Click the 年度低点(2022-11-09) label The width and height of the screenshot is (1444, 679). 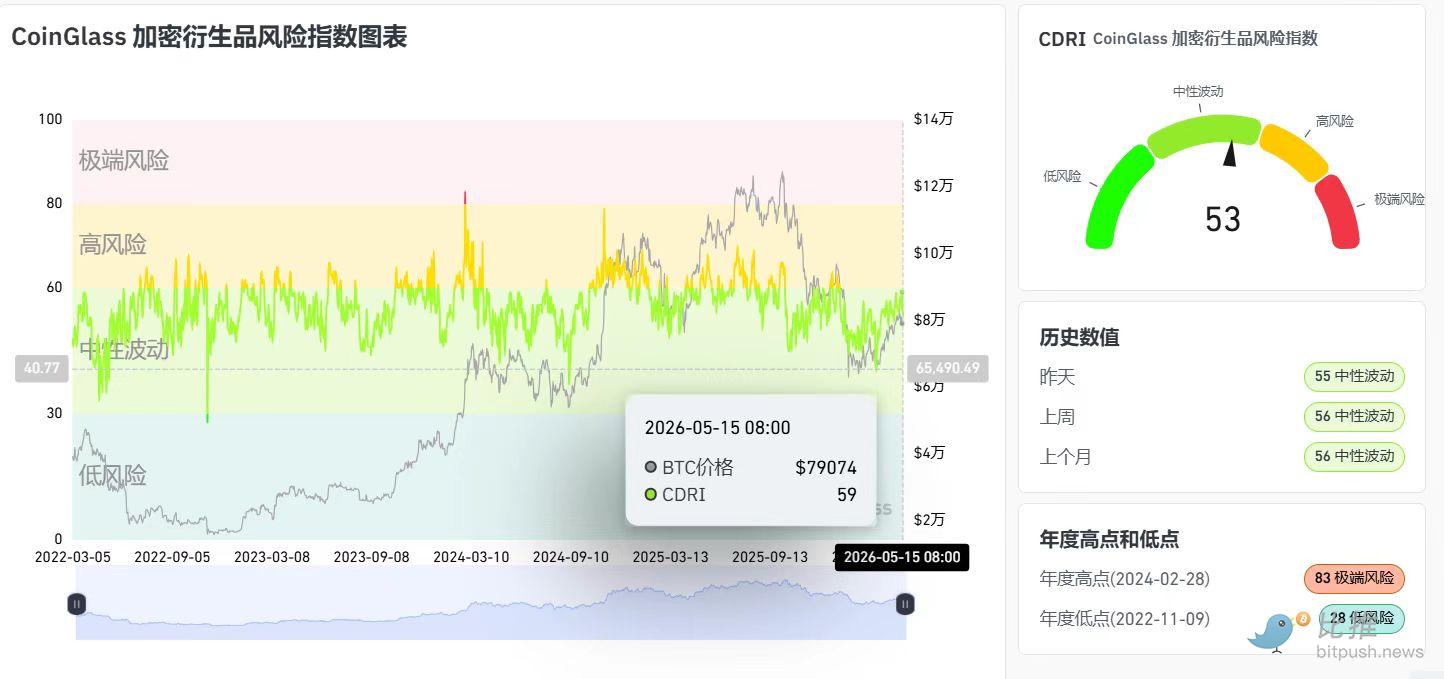click(x=1125, y=619)
